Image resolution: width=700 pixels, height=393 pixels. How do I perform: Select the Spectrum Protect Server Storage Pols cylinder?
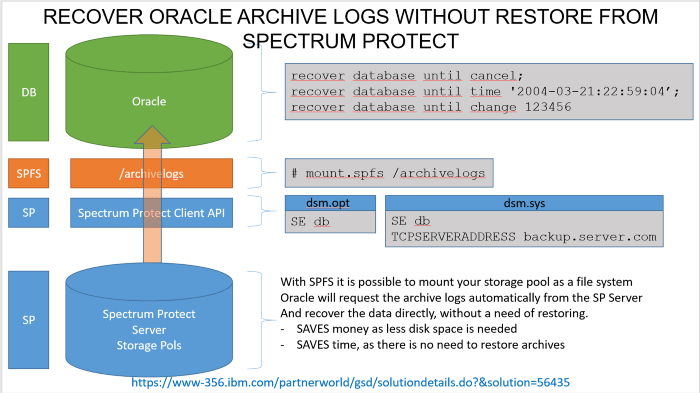[x=149, y=320]
